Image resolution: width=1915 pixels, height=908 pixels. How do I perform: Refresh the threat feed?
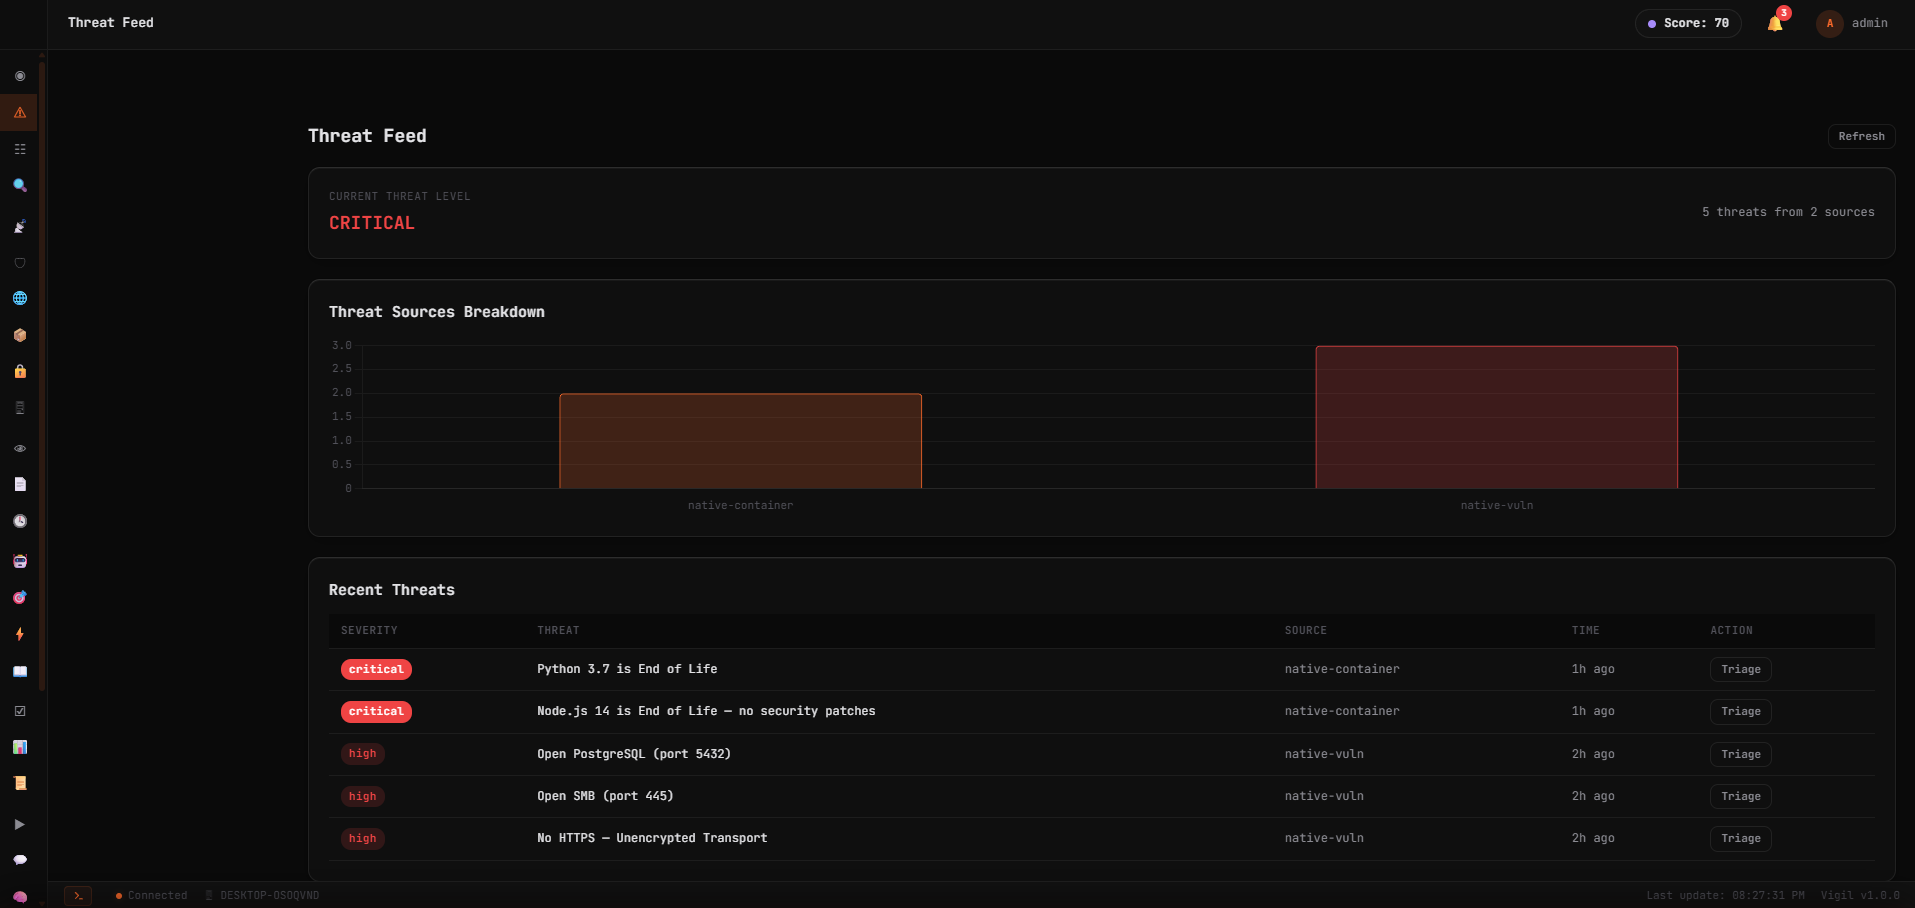point(1861,136)
